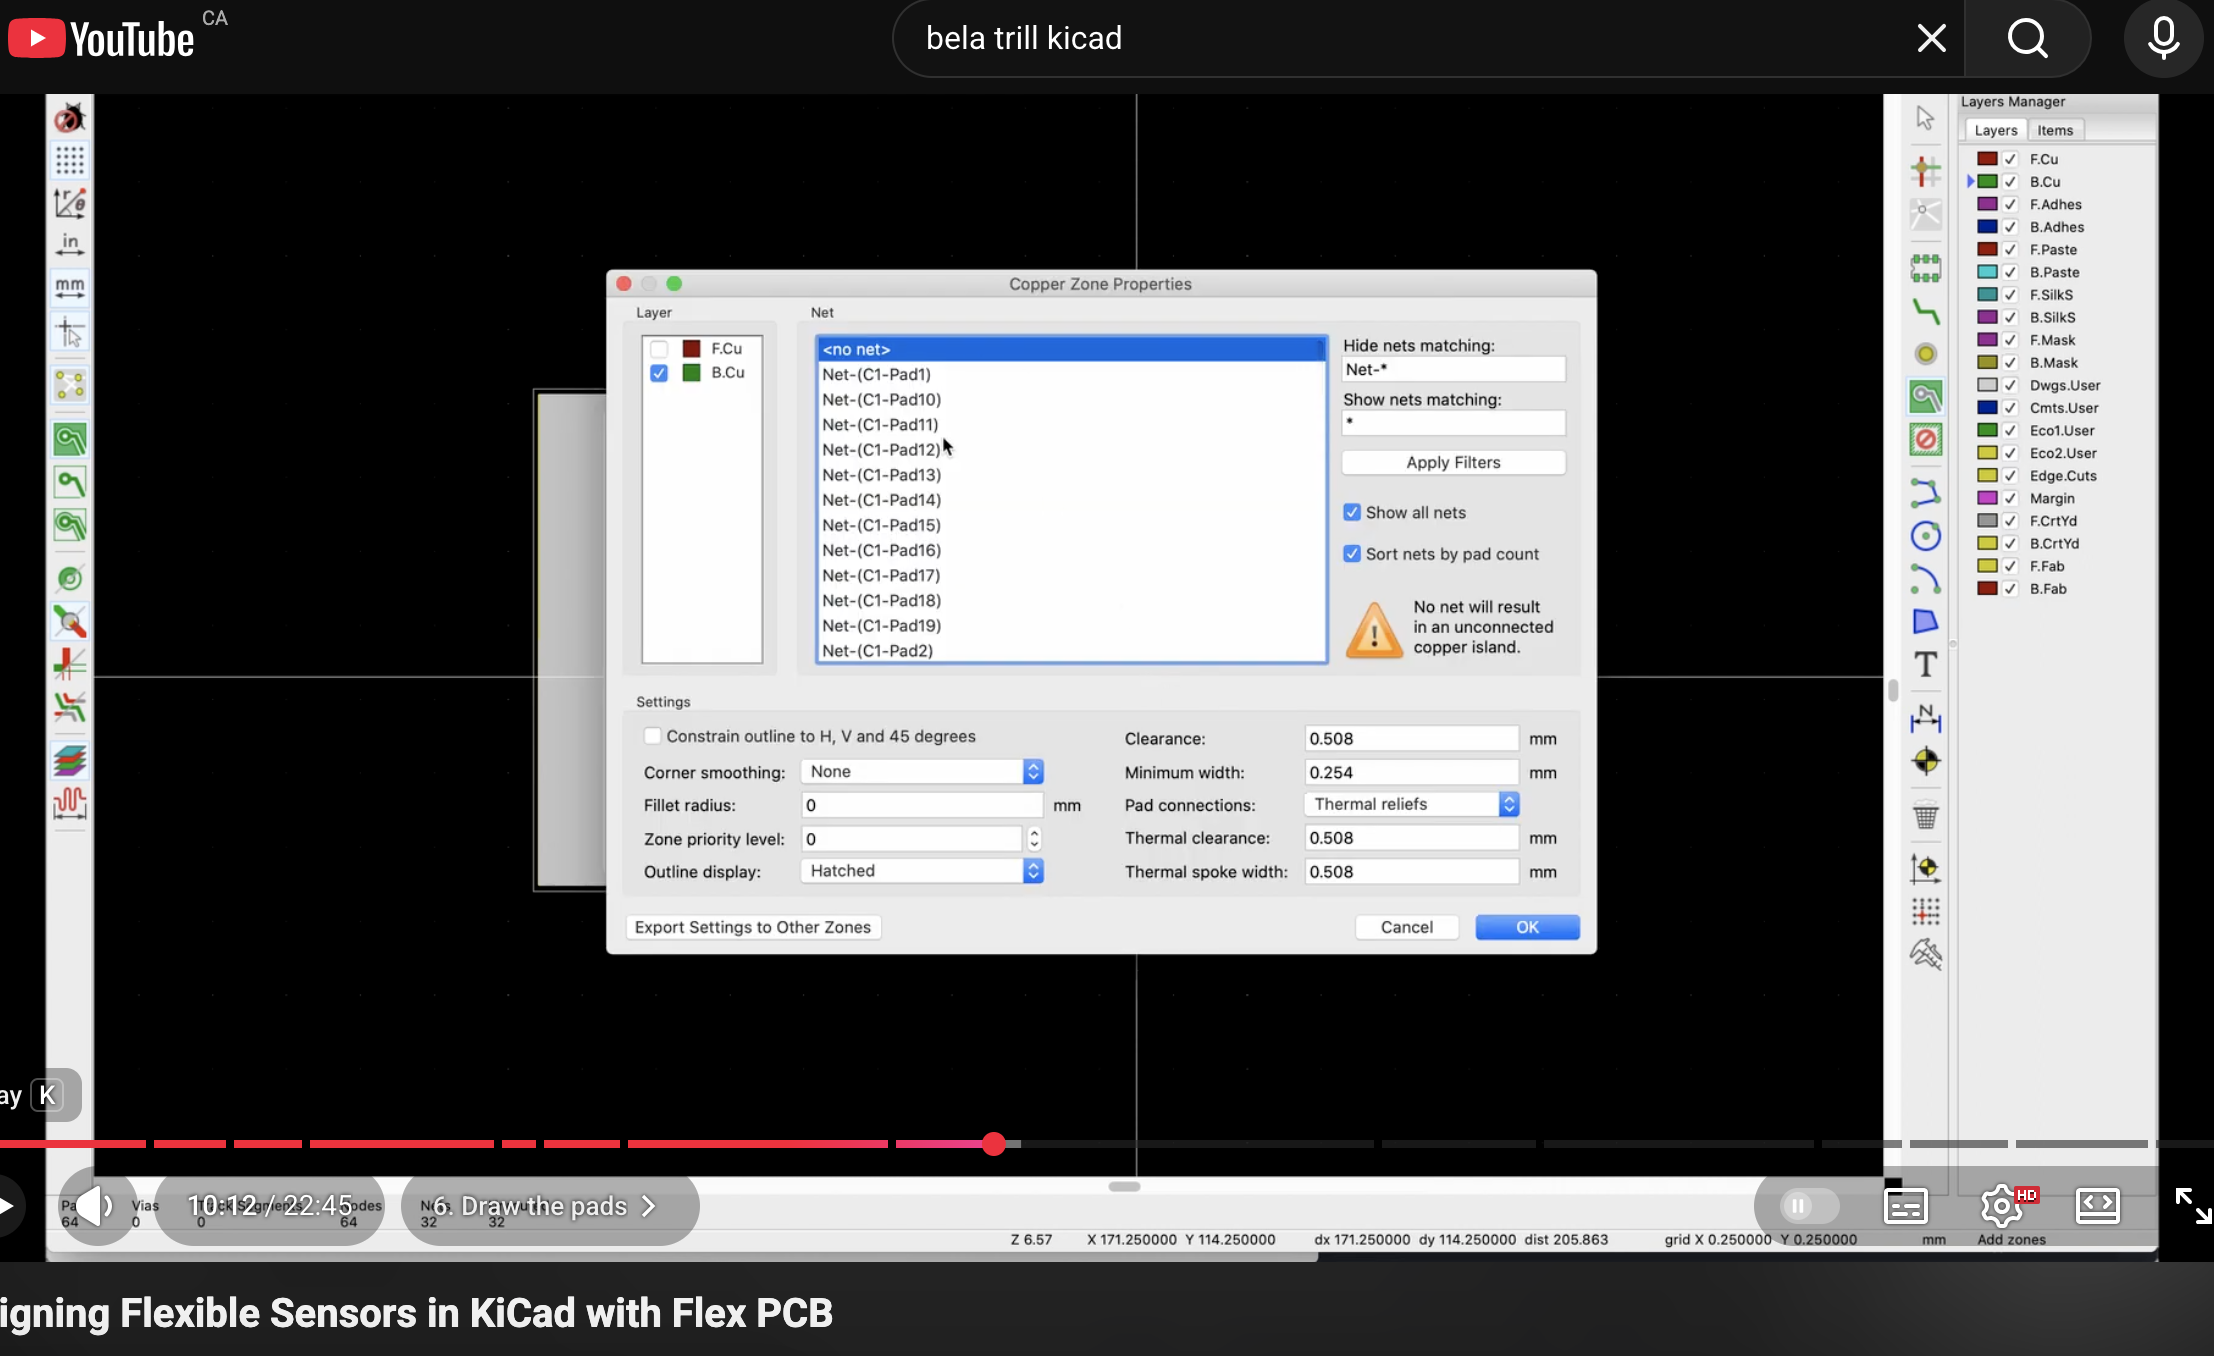The width and height of the screenshot is (2214, 1356).
Task: Enable constrain outline to 45 degrees
Action: [652, 736]
